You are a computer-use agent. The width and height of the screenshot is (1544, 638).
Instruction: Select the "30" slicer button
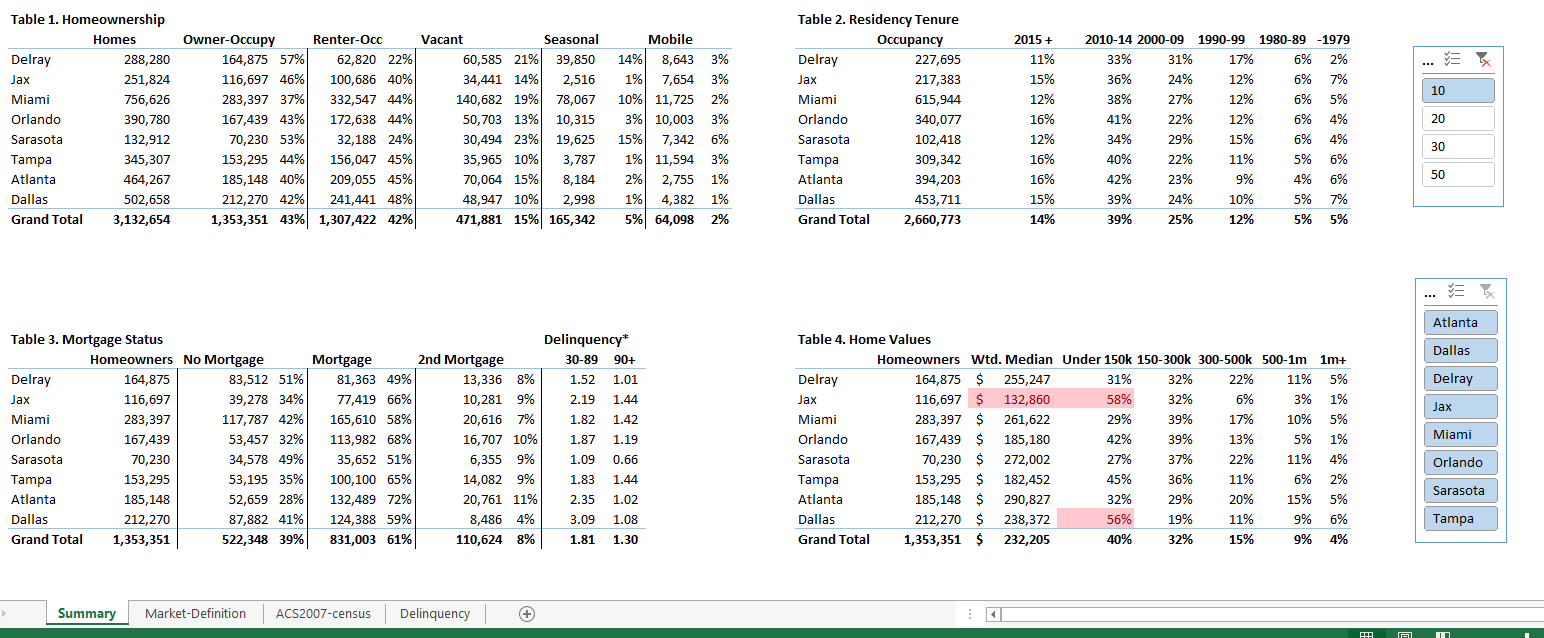coord(1458,146)
